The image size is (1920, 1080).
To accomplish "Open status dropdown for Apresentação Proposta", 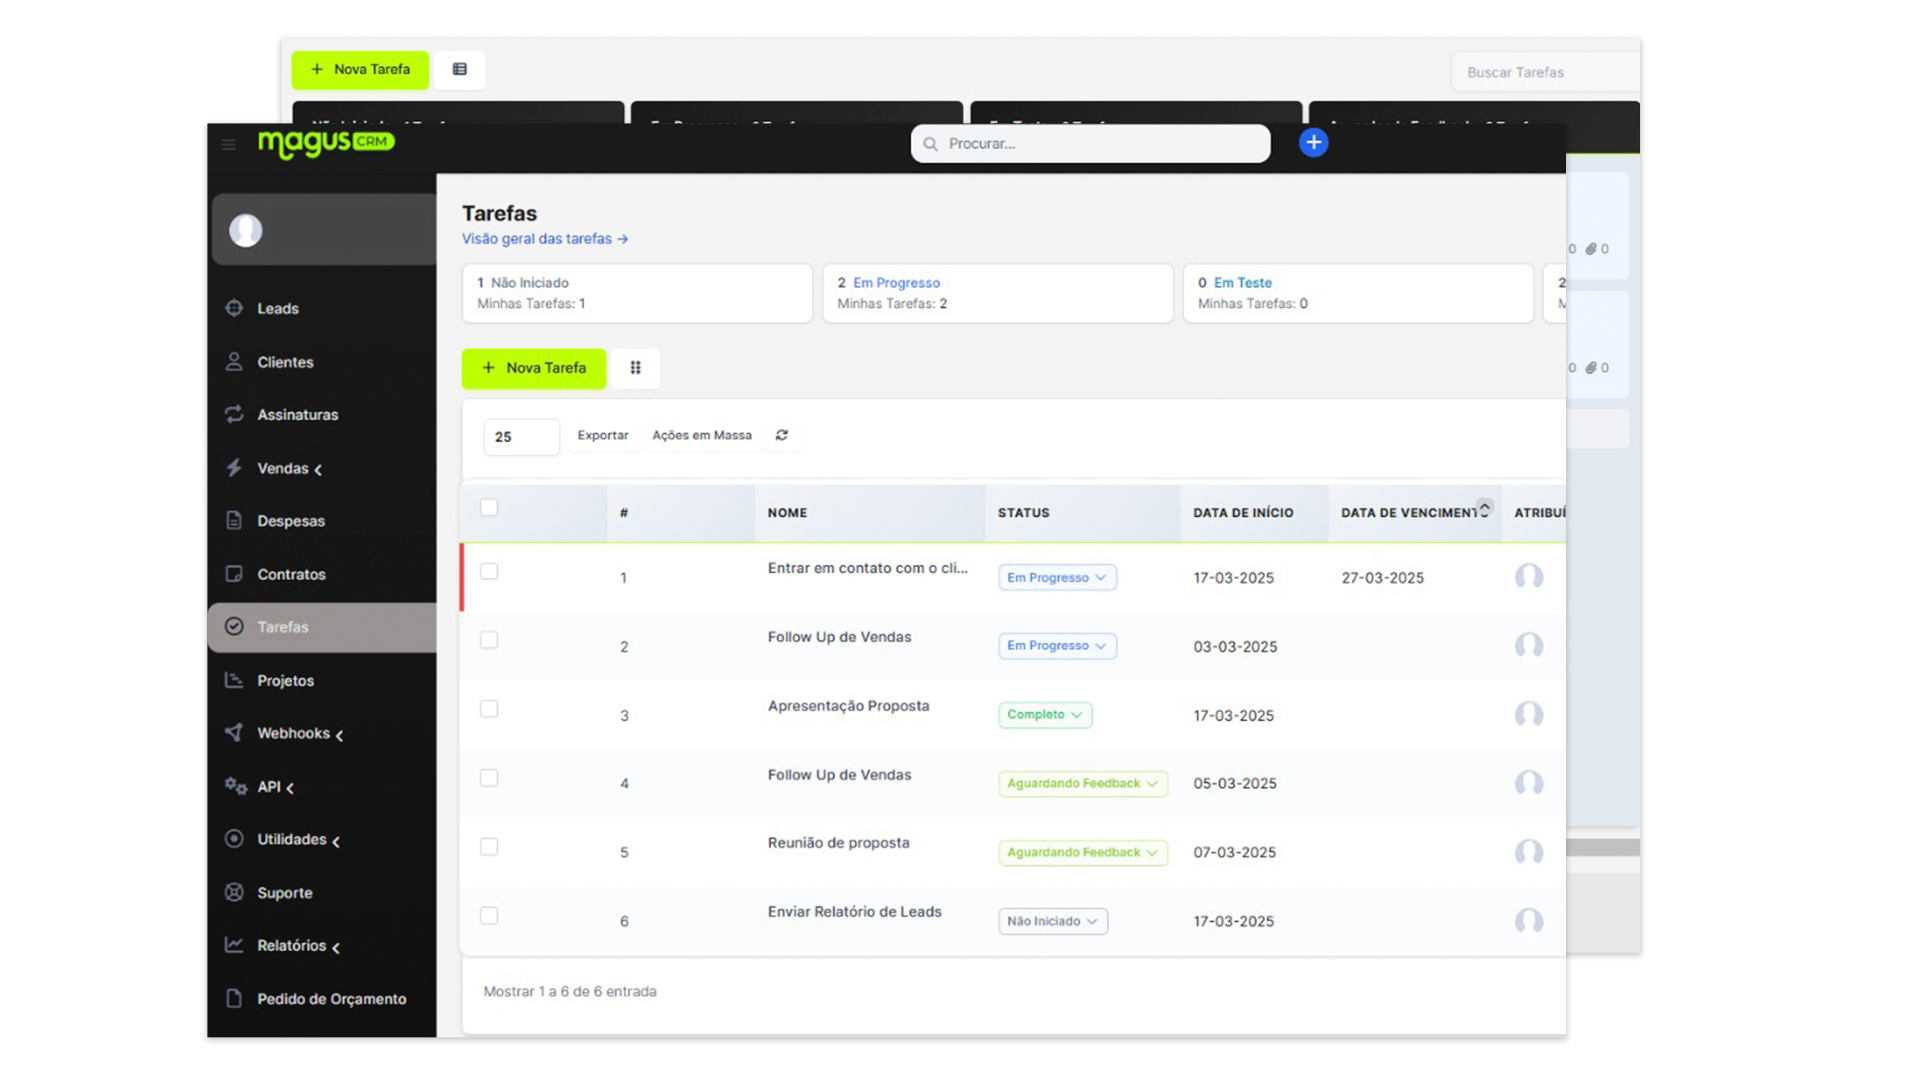I will pos(1044,715).
